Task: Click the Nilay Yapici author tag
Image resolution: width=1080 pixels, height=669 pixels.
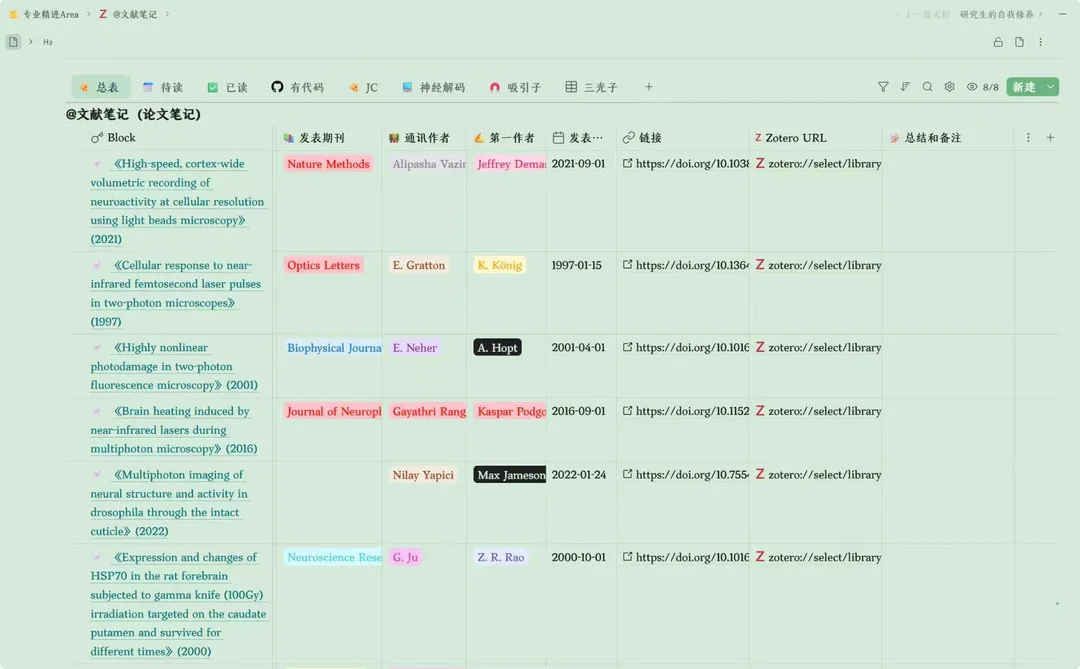Action: click(x=423, y=475)
